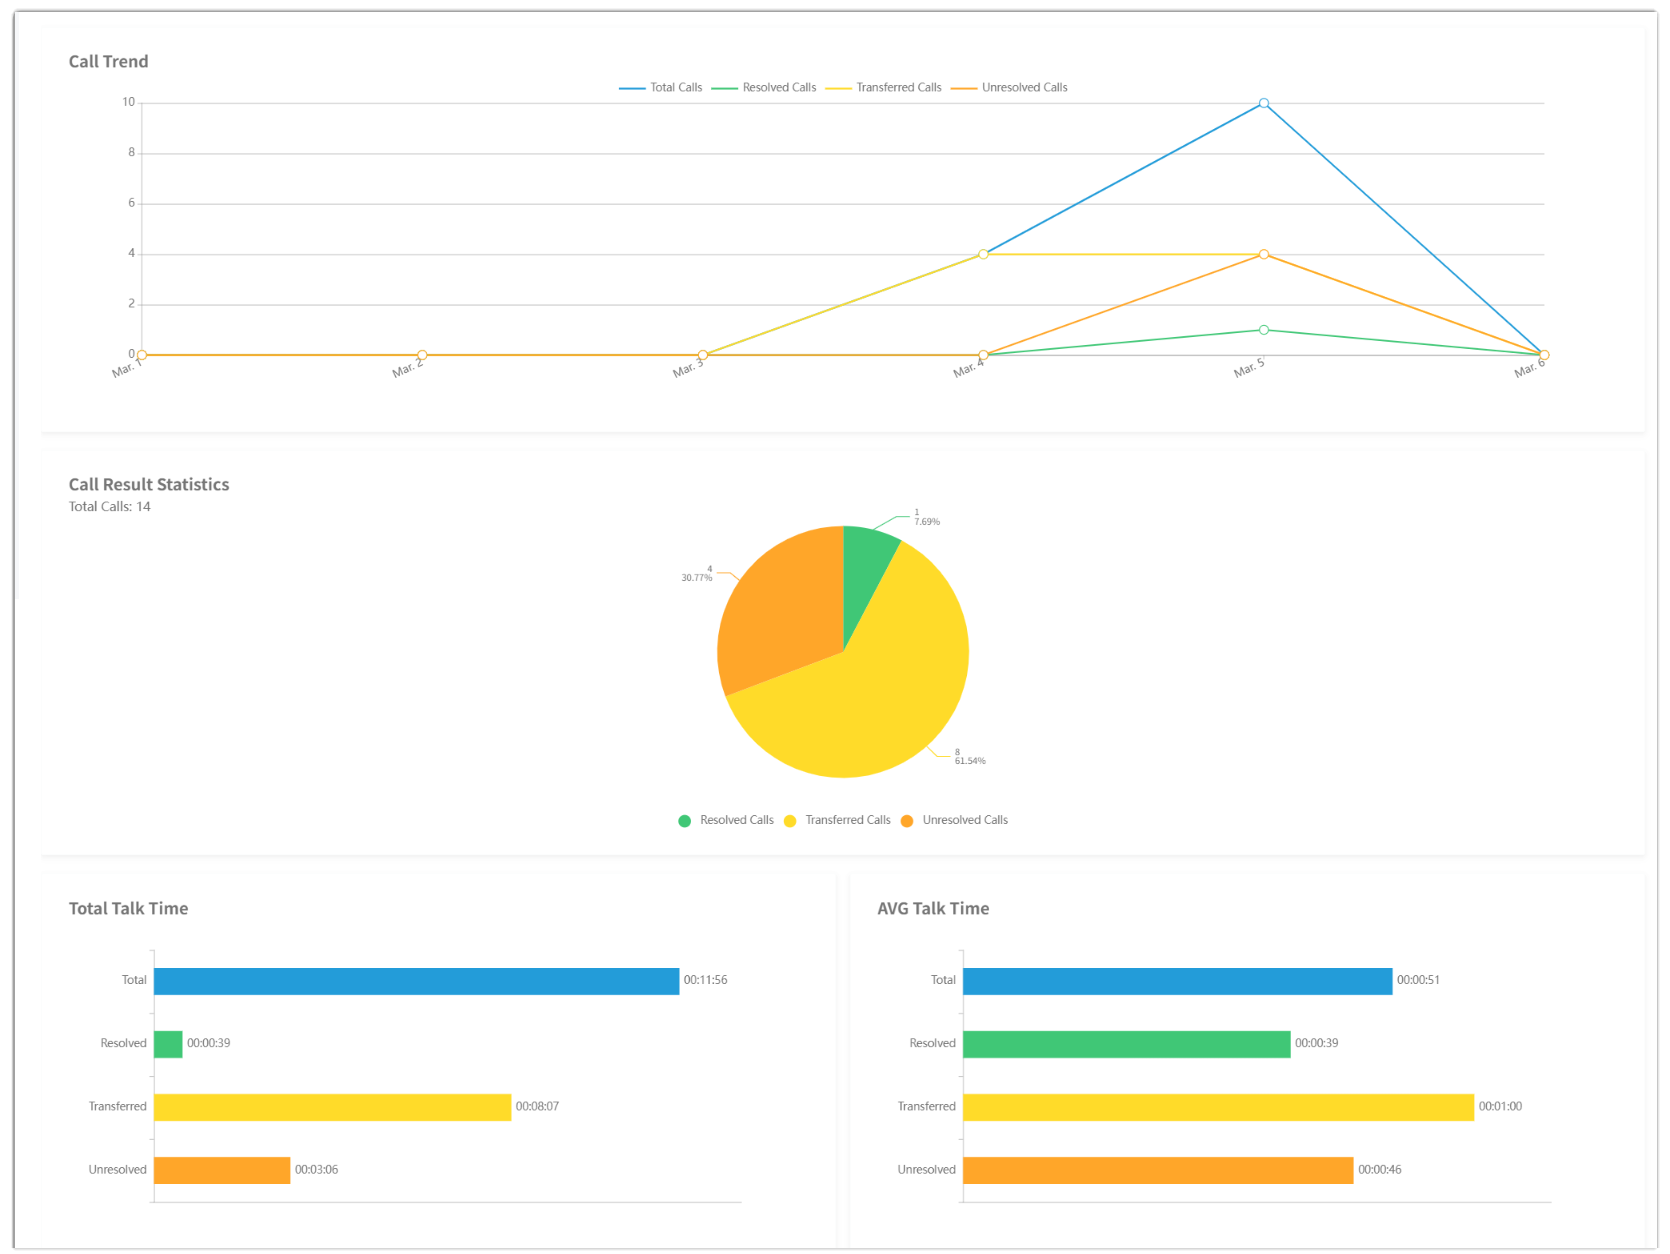
Task: Click green Resolved Calls dot in pie legend
Action: tap(685, 821)
